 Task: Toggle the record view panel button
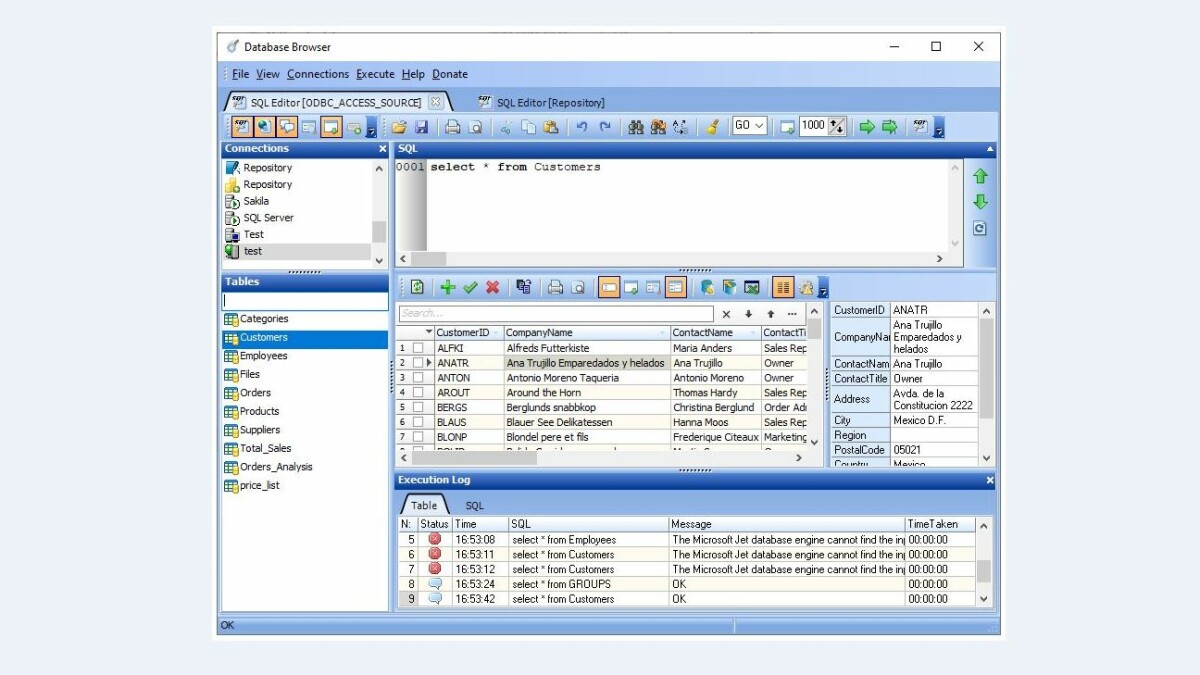coord(676,287)
